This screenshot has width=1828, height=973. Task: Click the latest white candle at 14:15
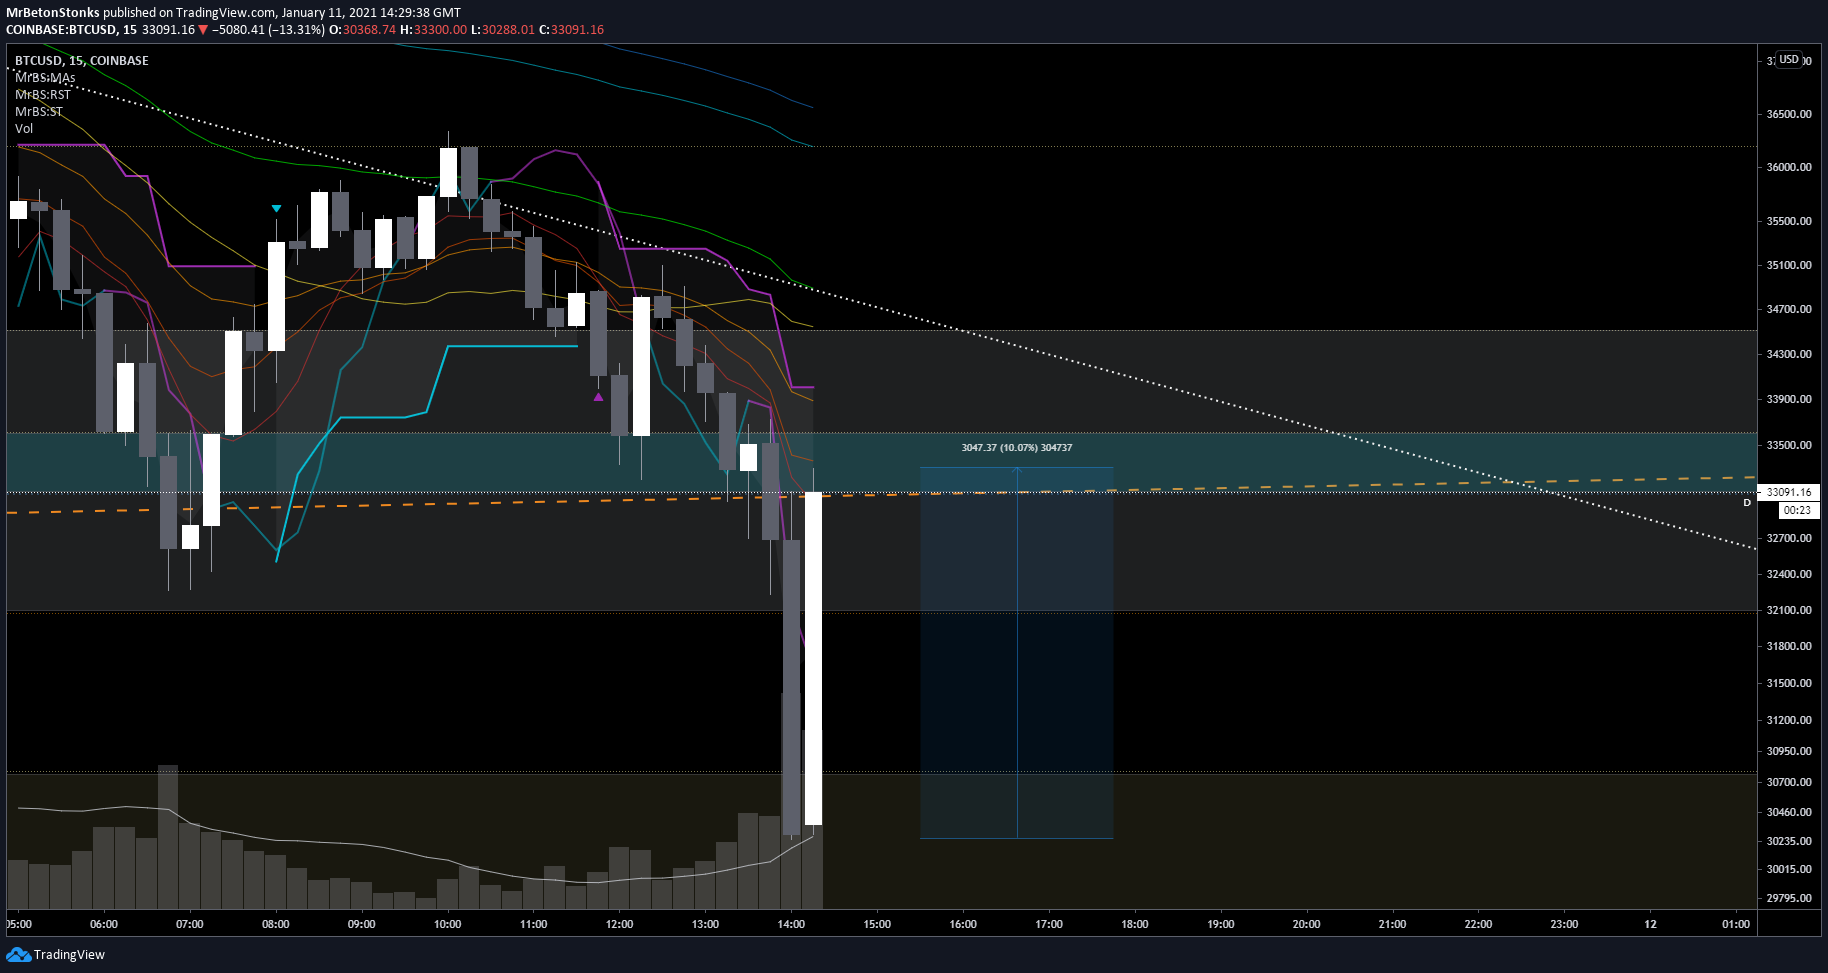[x=813, y=658]
